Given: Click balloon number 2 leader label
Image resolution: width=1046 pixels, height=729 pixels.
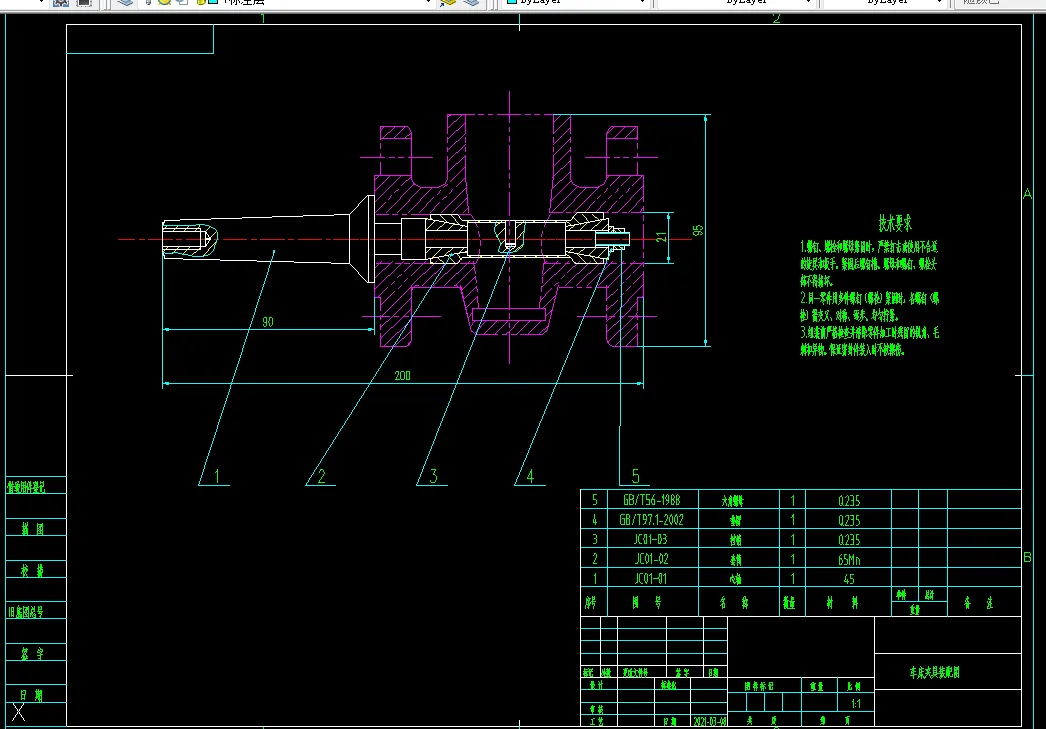Looking at the screenshot, I should pos(322,476).
